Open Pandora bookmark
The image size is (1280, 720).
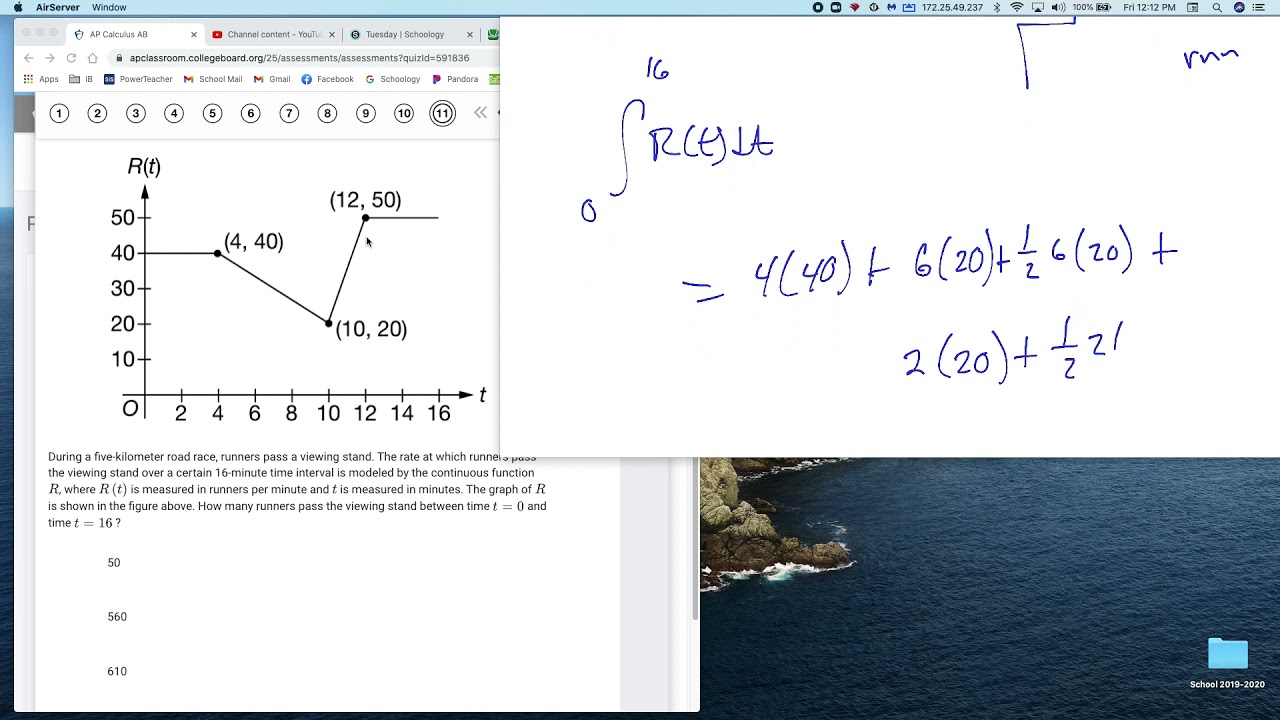point(455,79)
